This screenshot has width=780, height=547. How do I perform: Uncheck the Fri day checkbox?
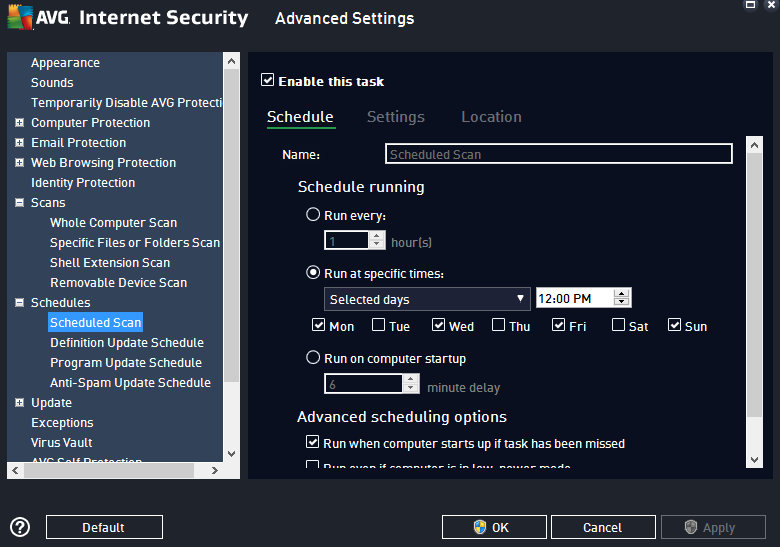coord(559,325)
